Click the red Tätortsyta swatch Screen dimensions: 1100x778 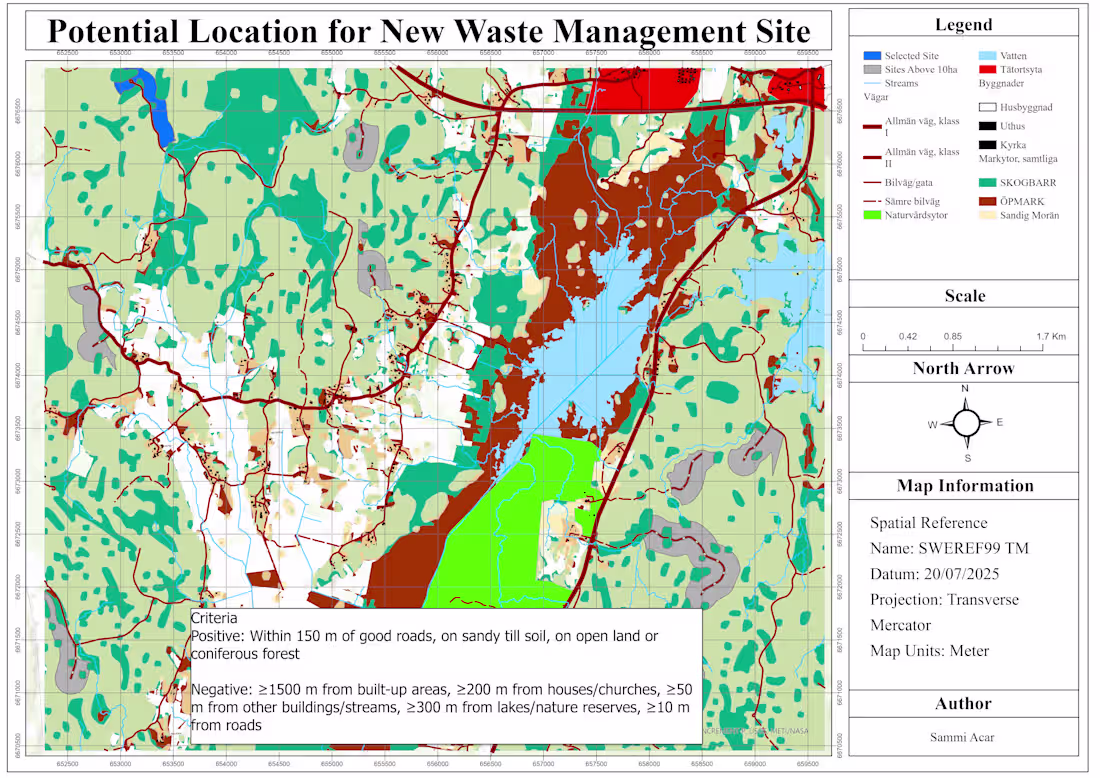(x=987, y=69)
